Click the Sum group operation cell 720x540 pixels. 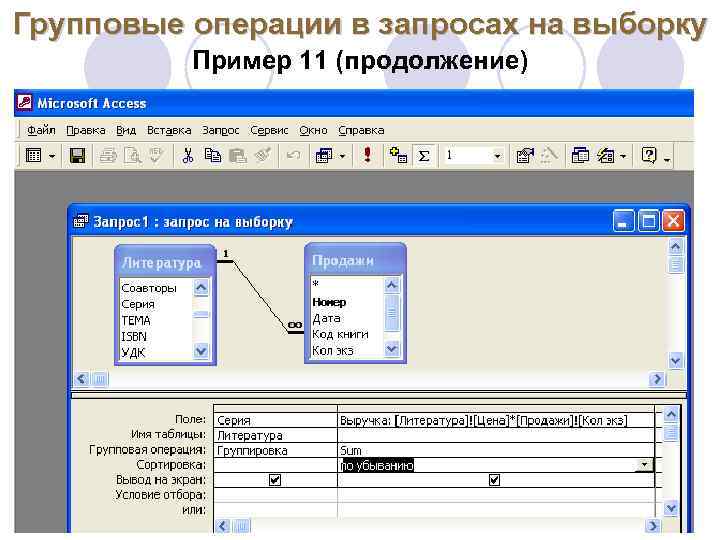coord(496,450)
